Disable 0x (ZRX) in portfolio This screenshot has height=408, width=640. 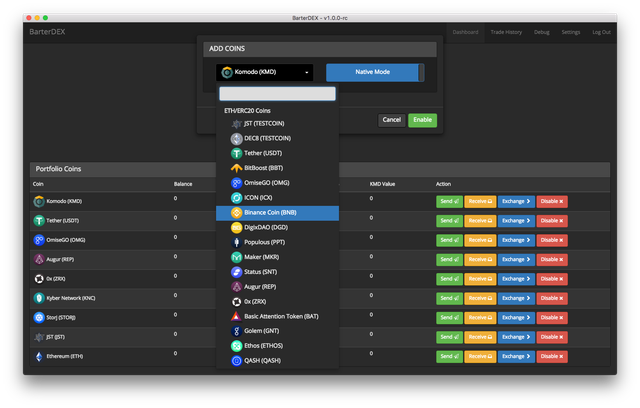pyautogui.click(x=552, y=279)
